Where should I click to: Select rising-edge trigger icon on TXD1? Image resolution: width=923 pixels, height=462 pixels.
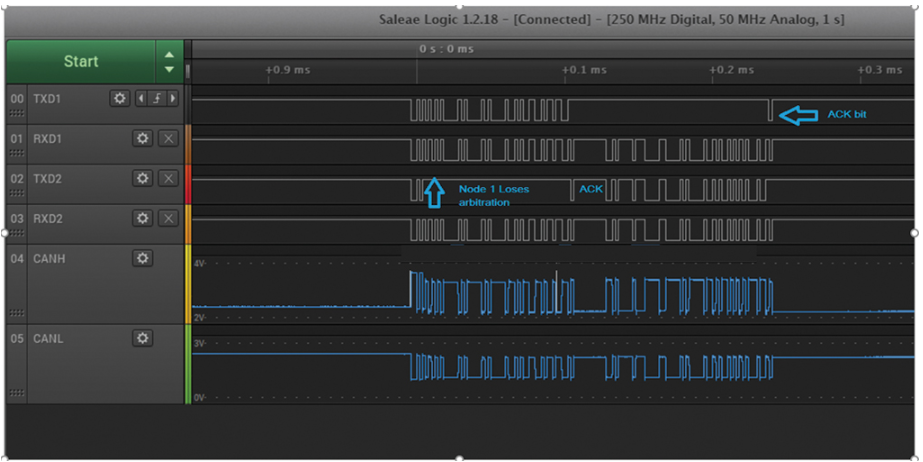coord(157,98)
